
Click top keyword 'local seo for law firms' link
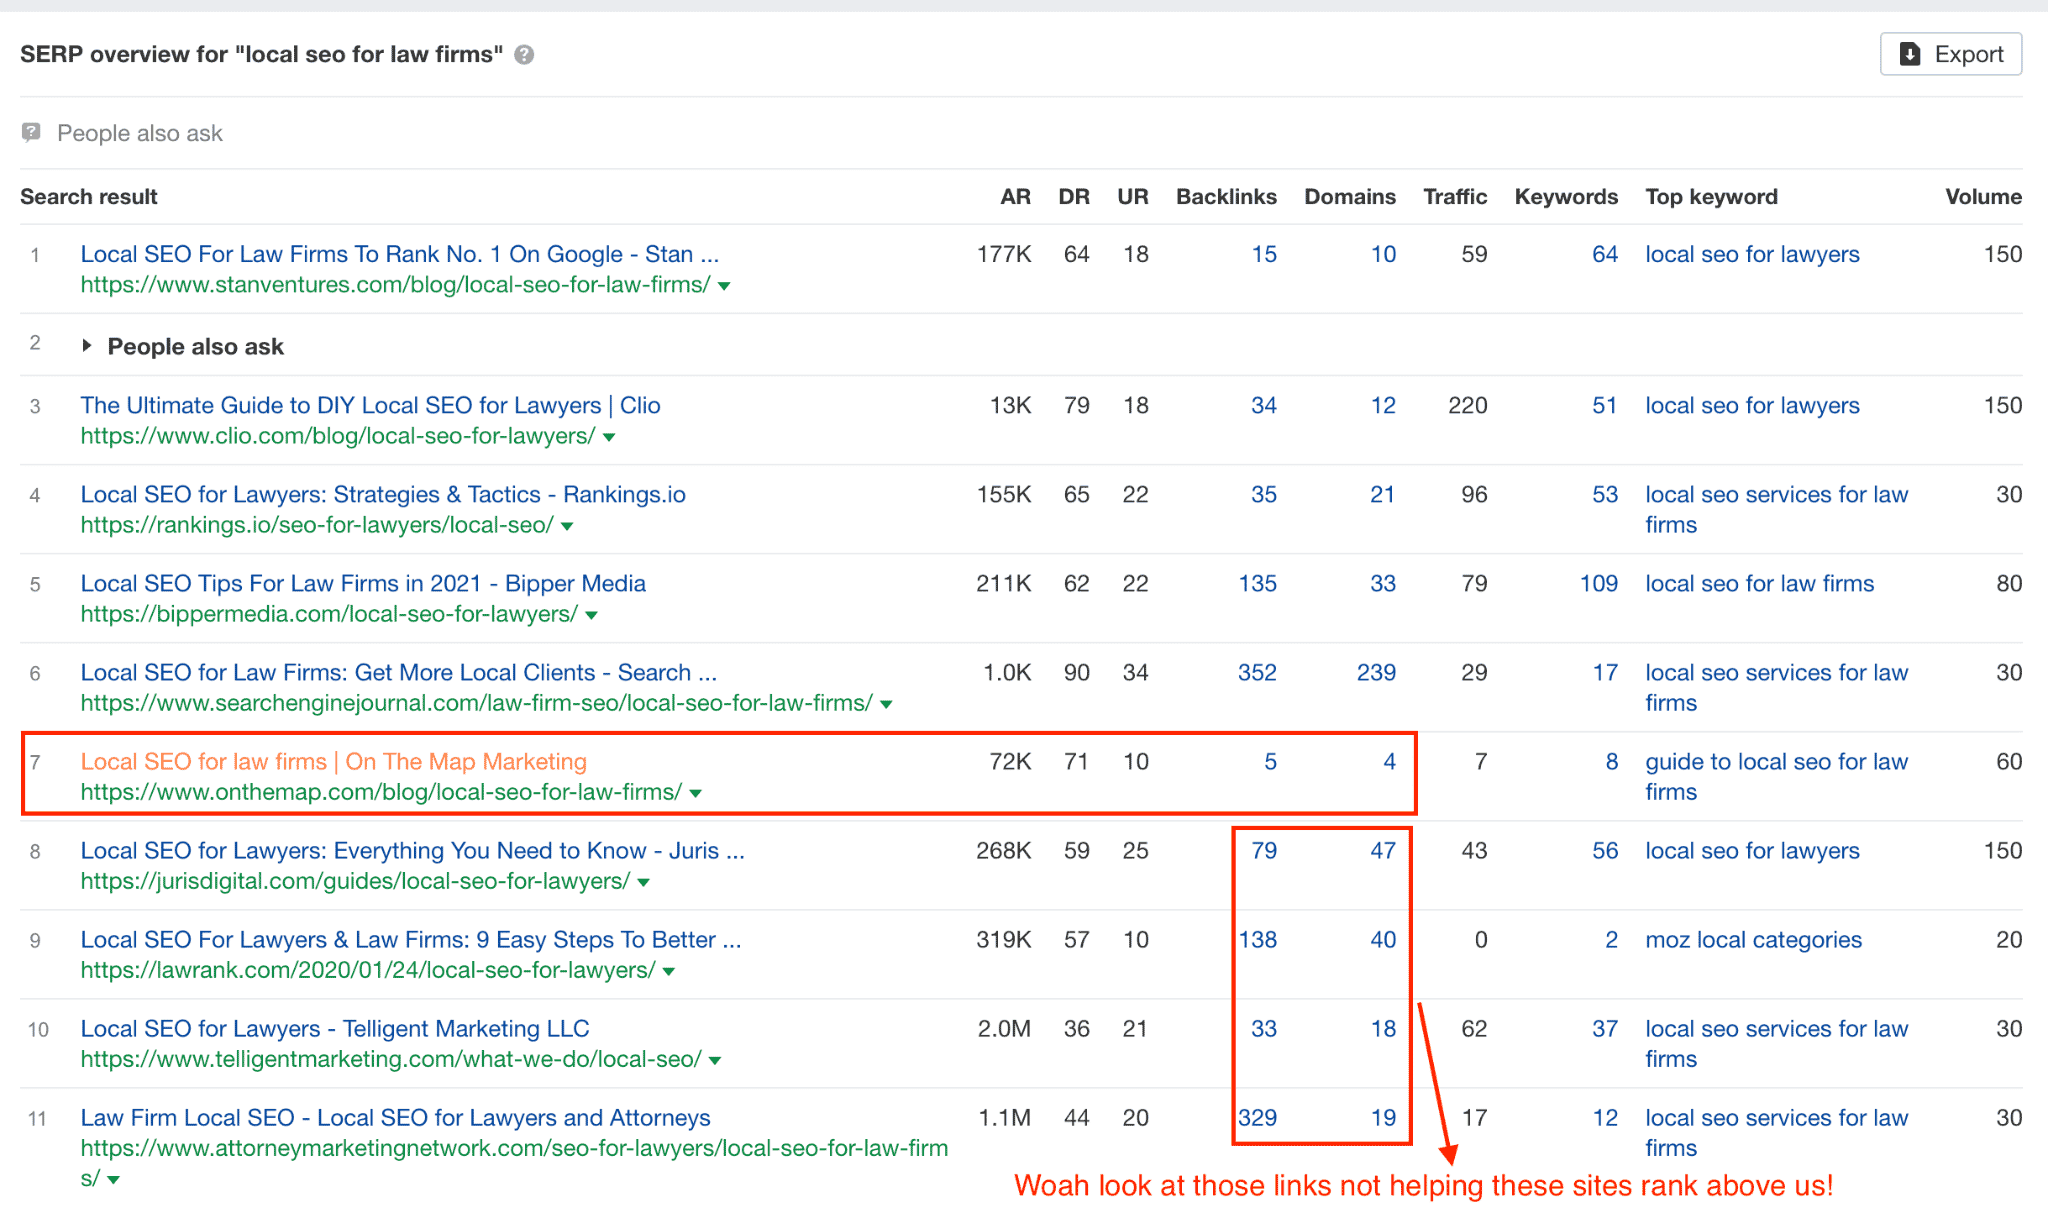pos(1760,583)
